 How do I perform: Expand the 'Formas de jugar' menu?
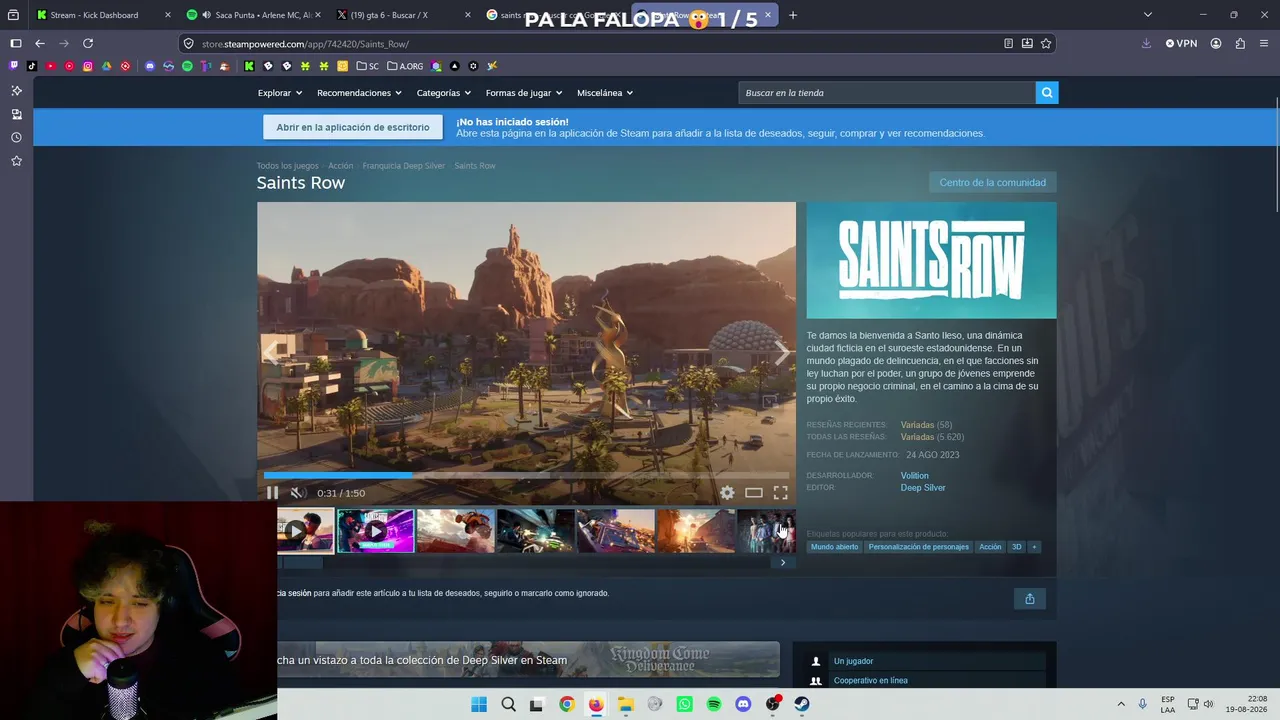[x=524, y=93]
